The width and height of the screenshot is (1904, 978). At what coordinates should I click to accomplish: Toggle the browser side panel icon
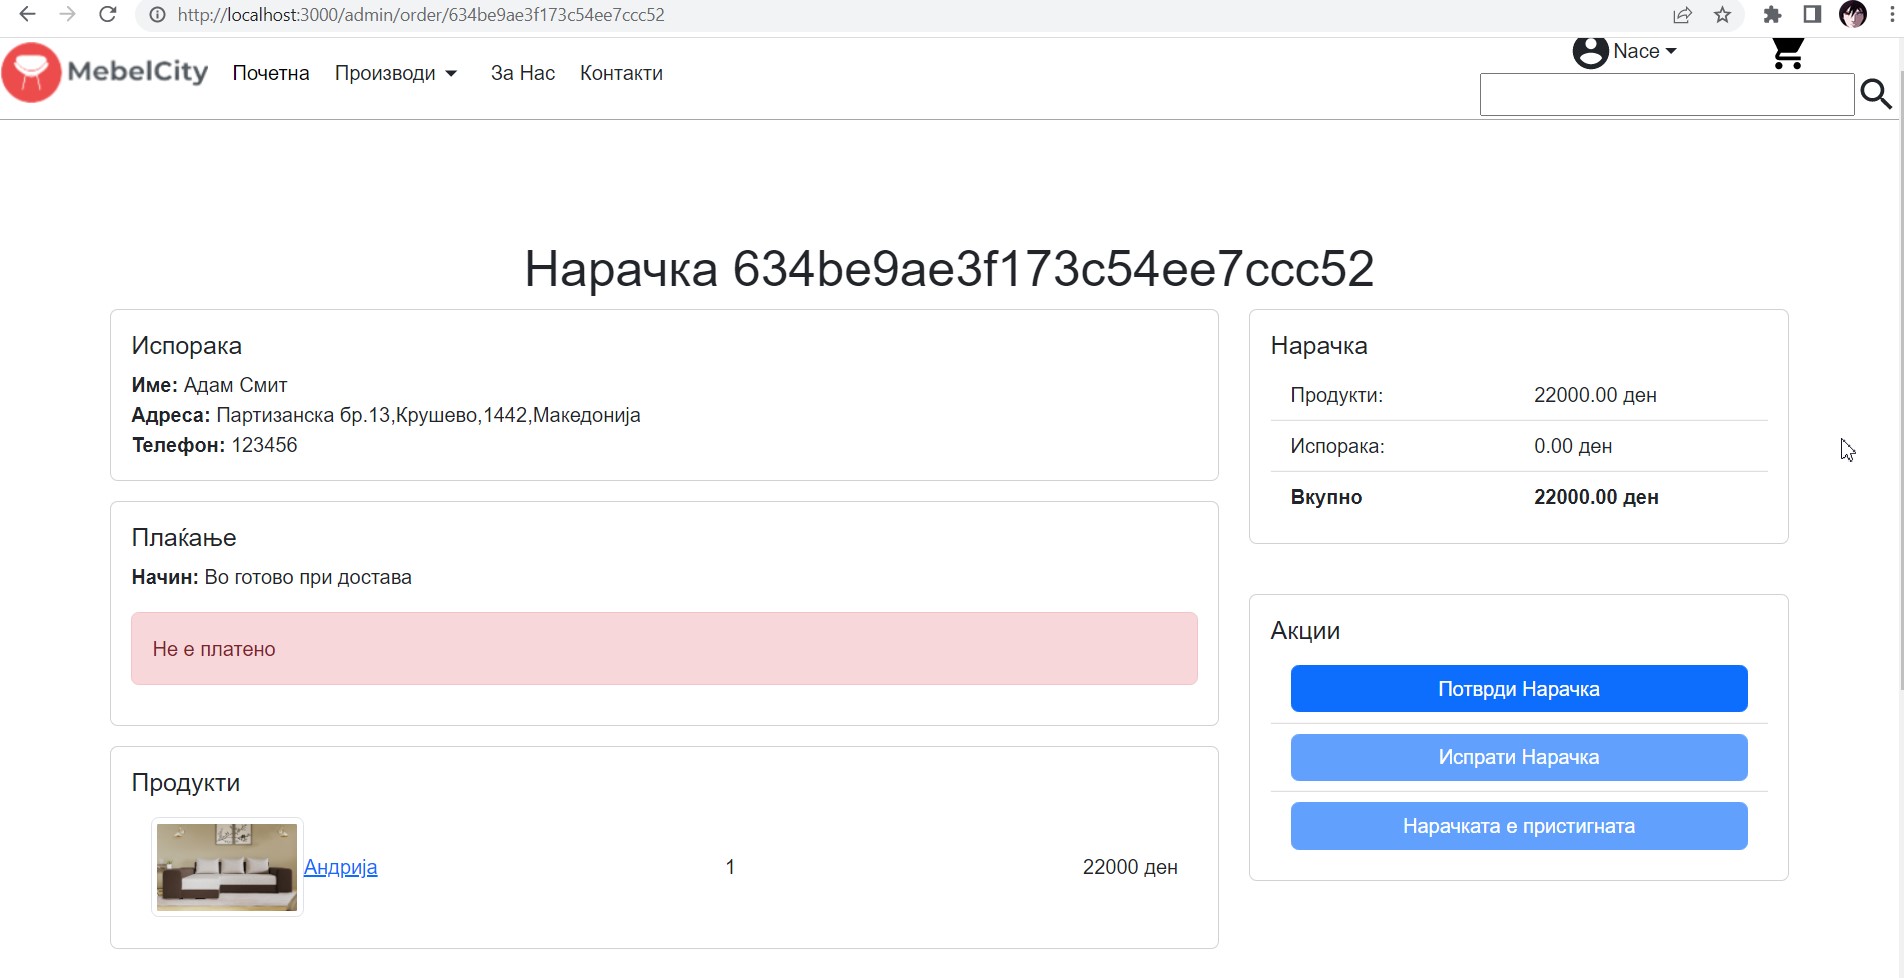(1812, 15)
